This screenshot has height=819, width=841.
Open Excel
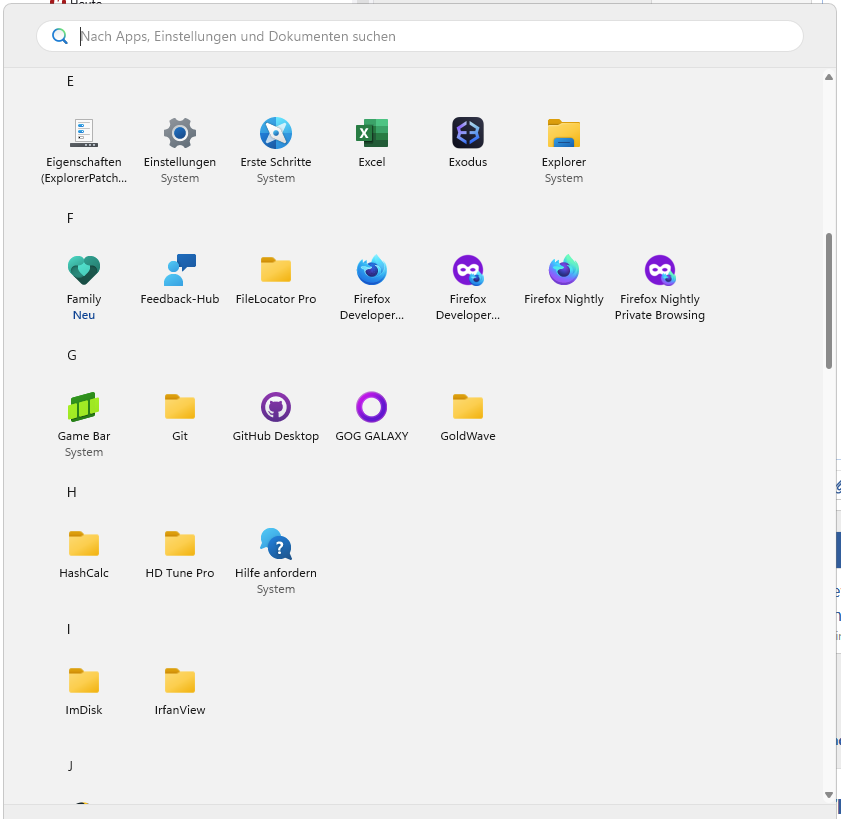(x=372, y=143)
